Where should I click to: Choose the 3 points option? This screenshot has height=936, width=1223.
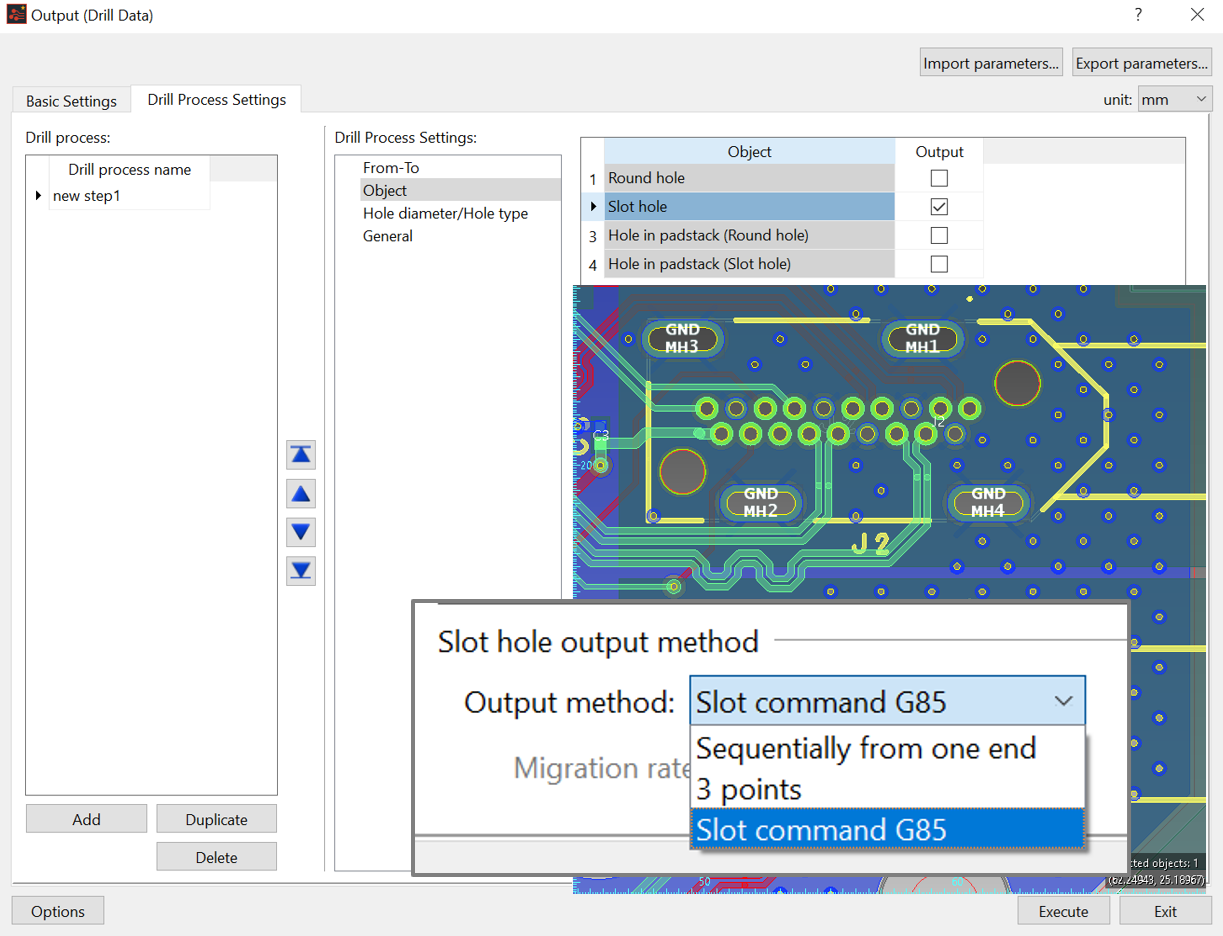887,789
